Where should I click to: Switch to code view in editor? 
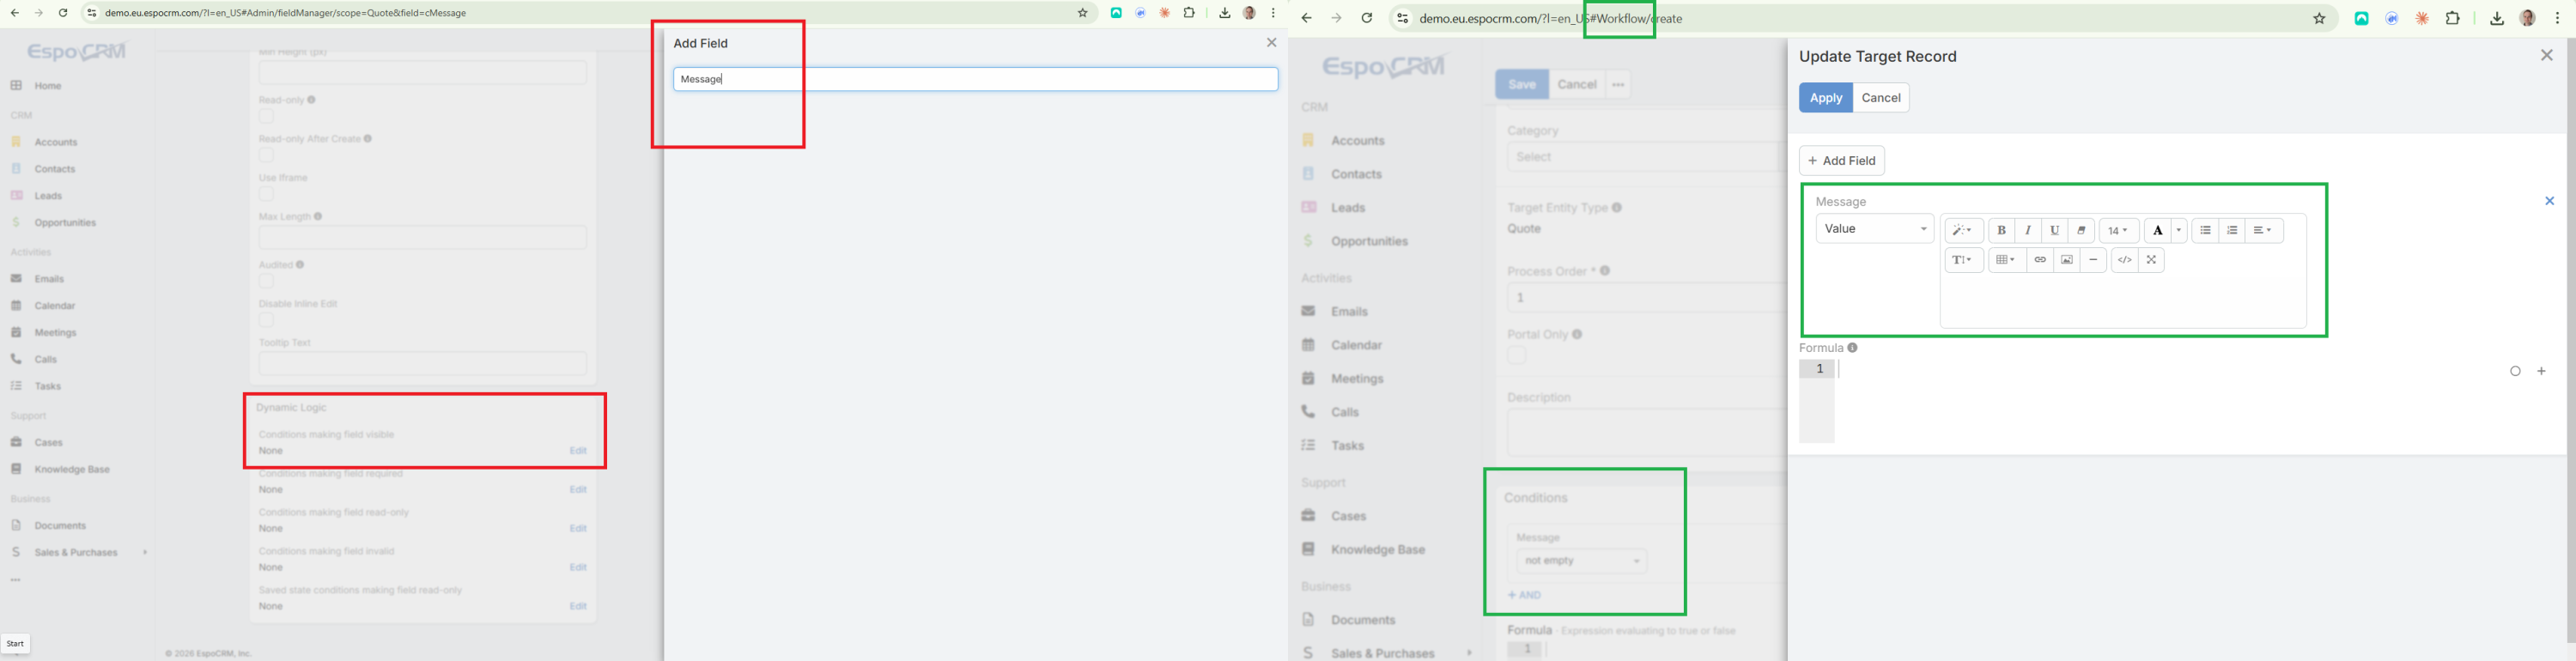point(2124,260)
